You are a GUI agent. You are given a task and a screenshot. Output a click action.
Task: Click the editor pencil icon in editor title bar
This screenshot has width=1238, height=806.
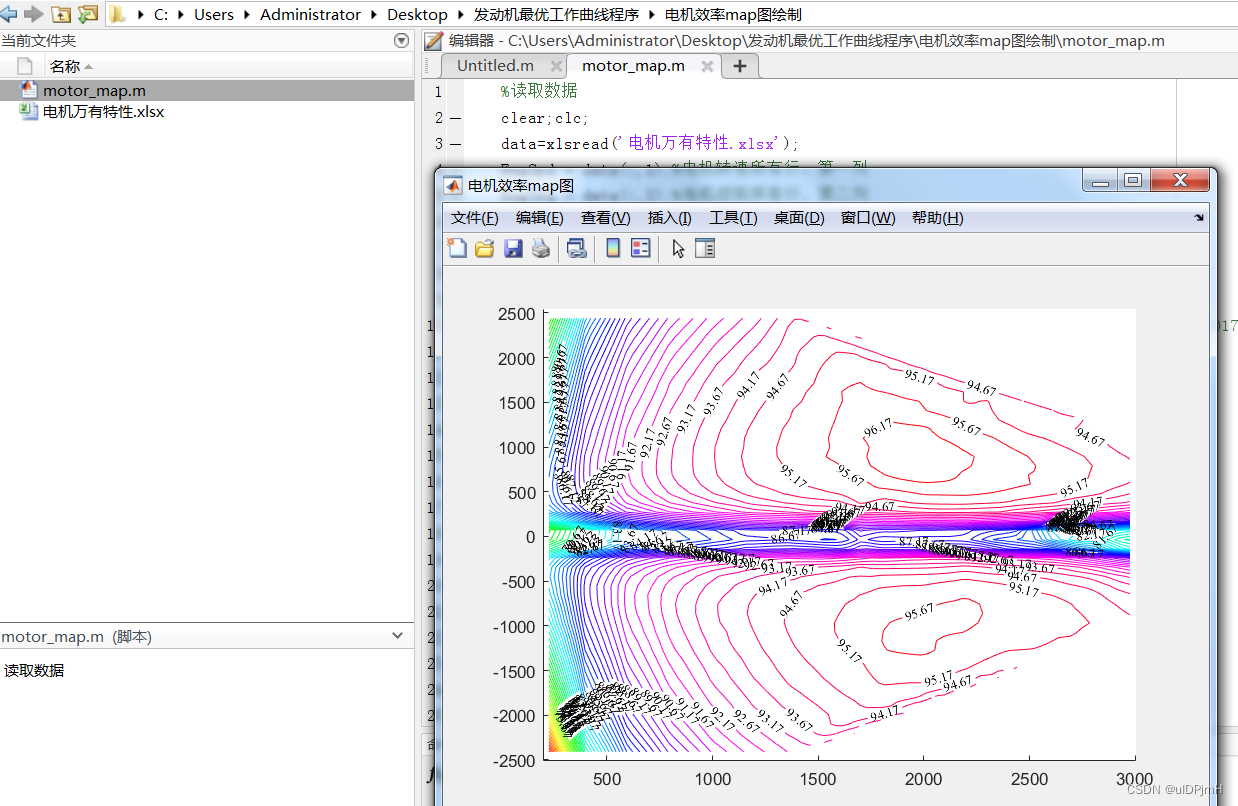[433, 41]
